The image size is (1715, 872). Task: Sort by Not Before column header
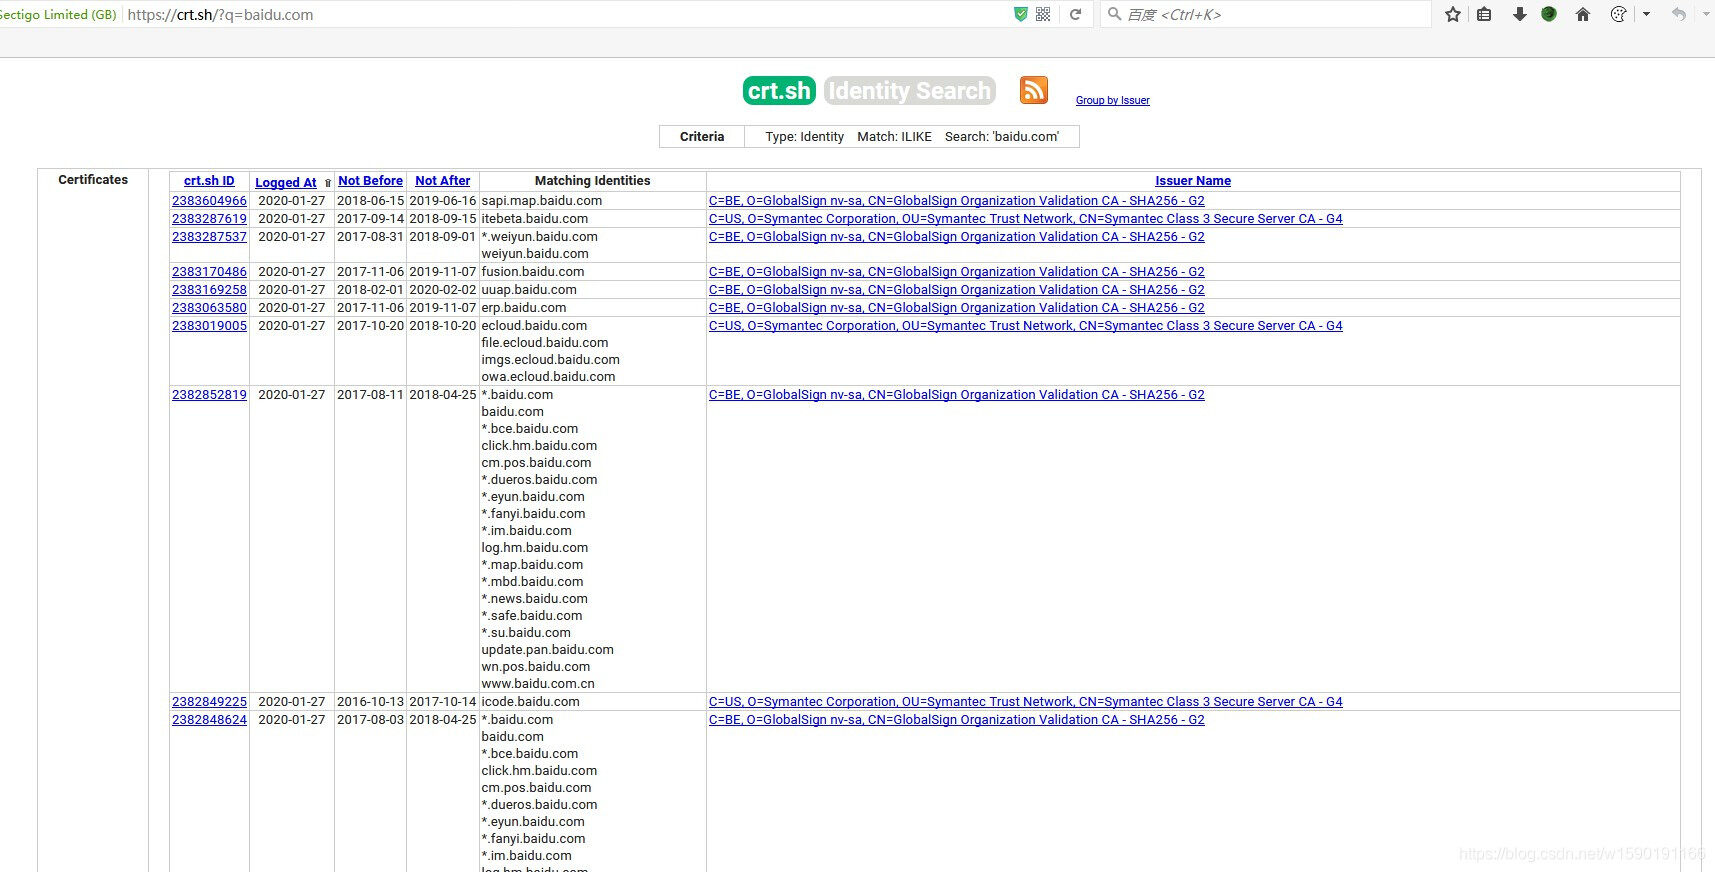[370, 181]
